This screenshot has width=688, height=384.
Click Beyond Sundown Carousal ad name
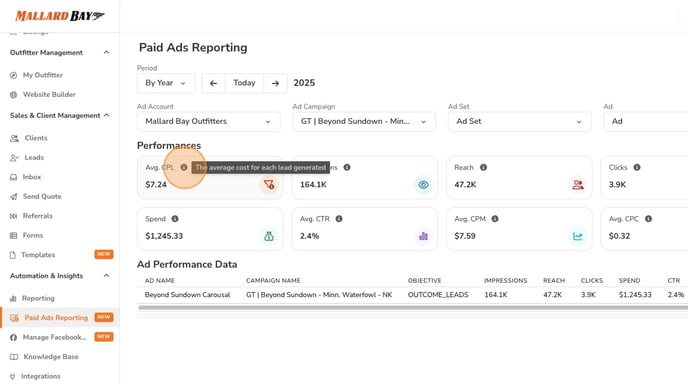pos(187,295)
